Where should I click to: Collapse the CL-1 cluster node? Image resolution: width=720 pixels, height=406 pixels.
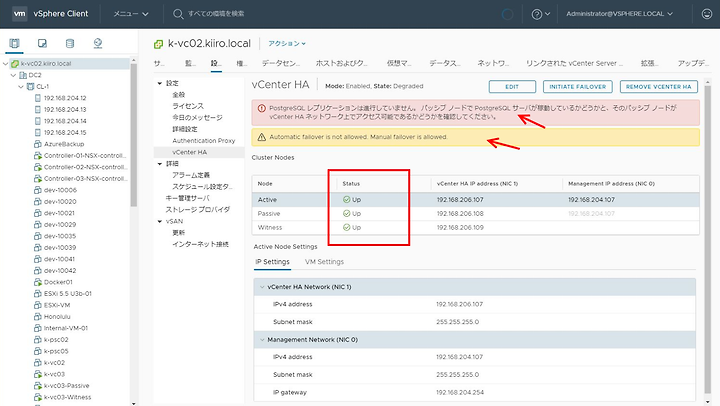click(x=21, y=86)
